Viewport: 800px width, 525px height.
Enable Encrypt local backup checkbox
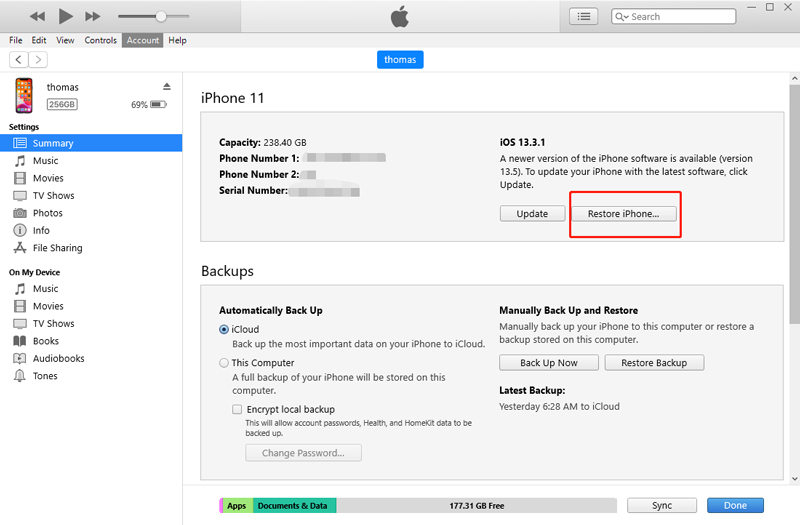point(237,409)
